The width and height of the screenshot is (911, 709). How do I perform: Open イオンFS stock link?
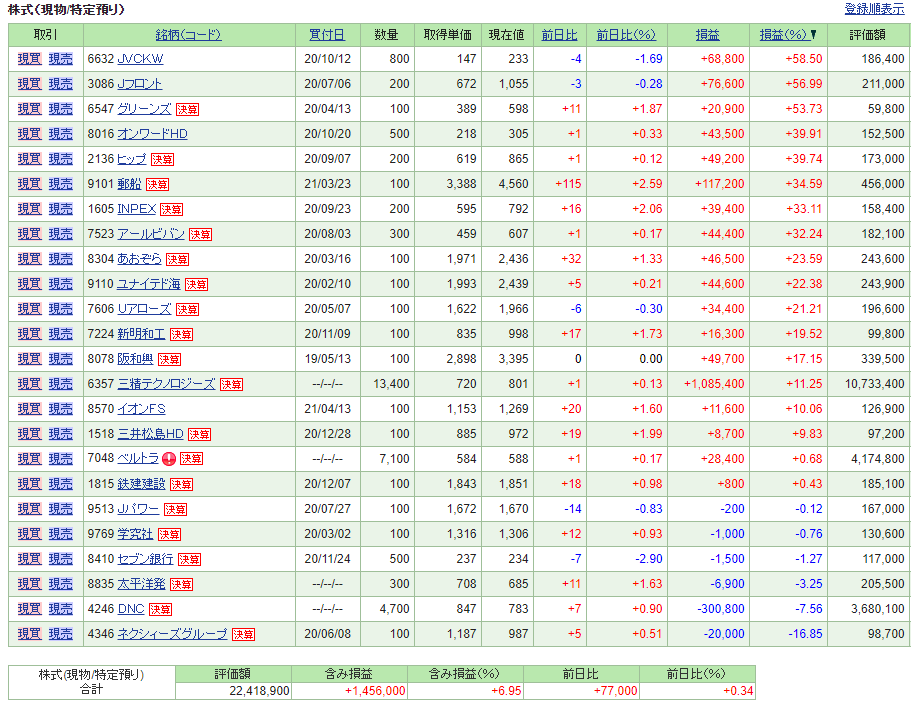[x=141, y=409]
